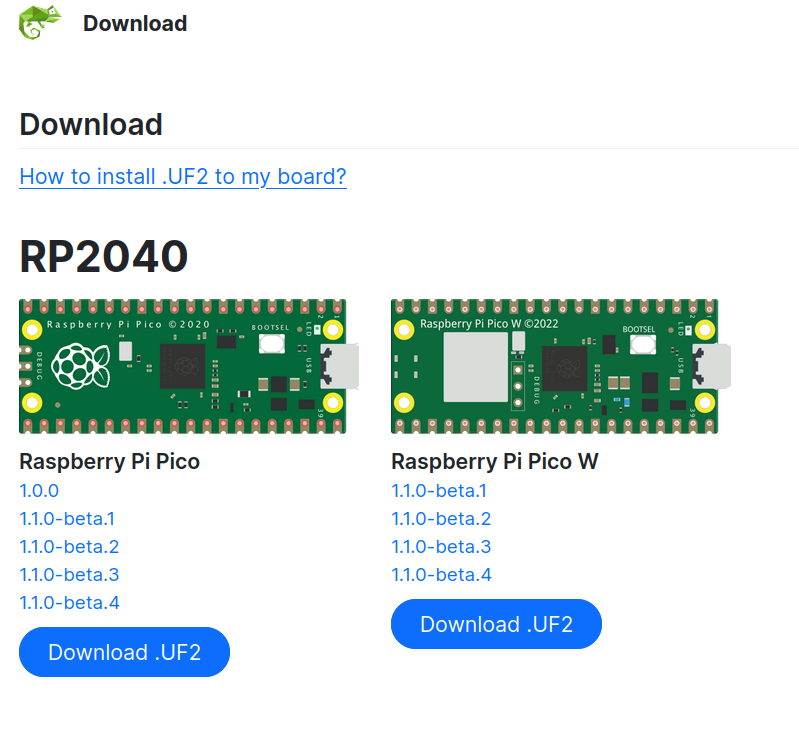Download .UF2 for Raspberry Pi Pico
This screenshot has width=799, height=749.
tap(124, 652)
